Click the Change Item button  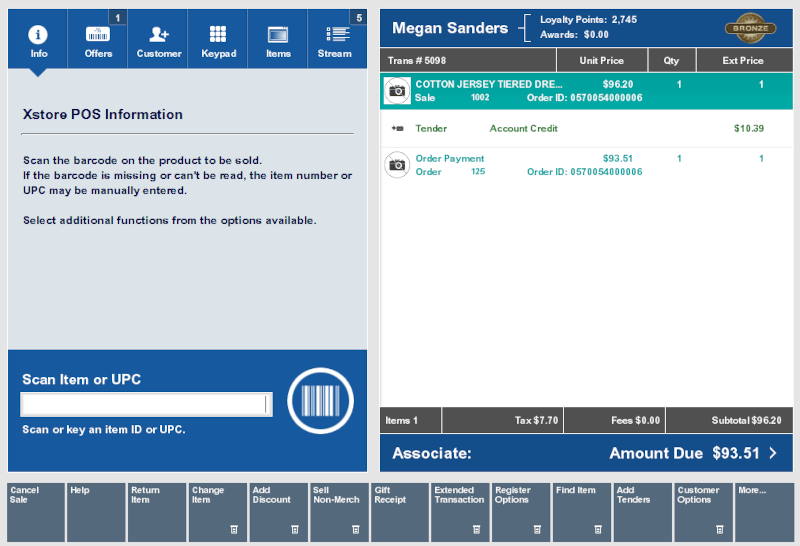pos(218,512)
